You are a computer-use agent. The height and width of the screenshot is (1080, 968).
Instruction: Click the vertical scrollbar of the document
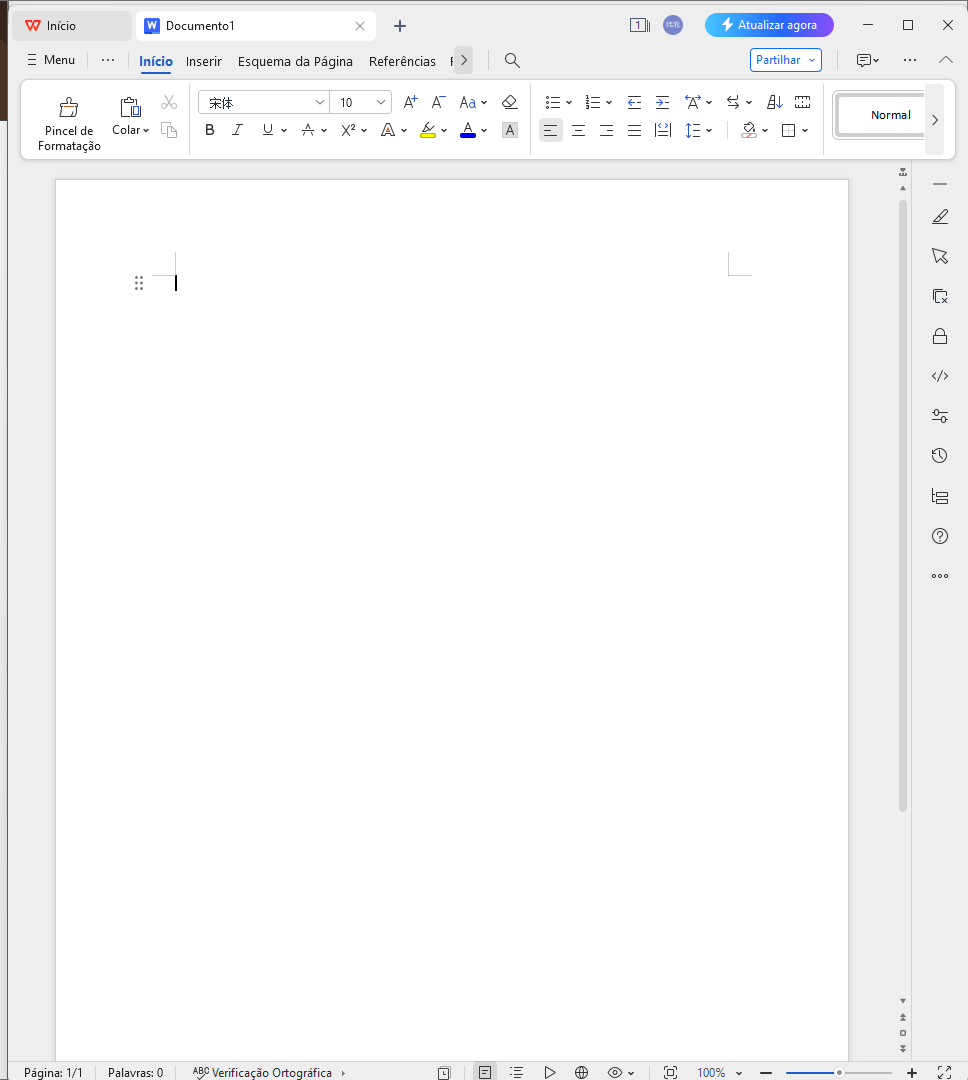coord(903,506)
